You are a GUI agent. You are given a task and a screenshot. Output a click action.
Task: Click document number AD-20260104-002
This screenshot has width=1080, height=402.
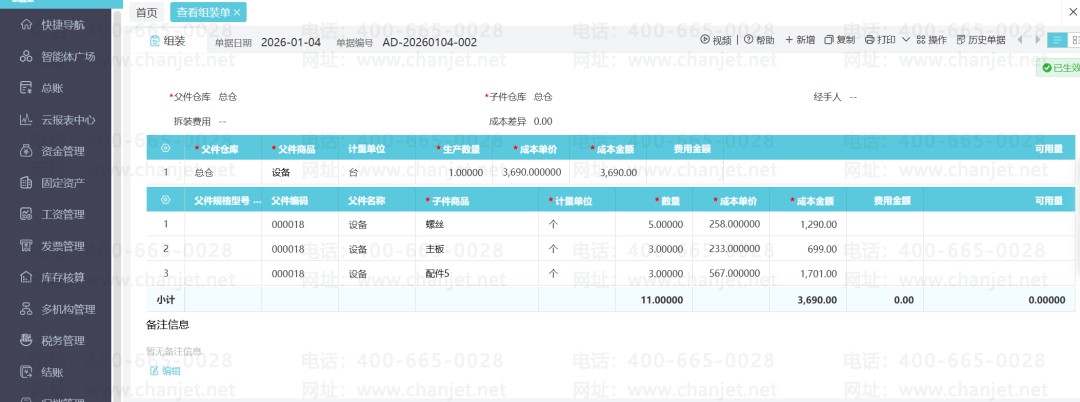[430, 42]
